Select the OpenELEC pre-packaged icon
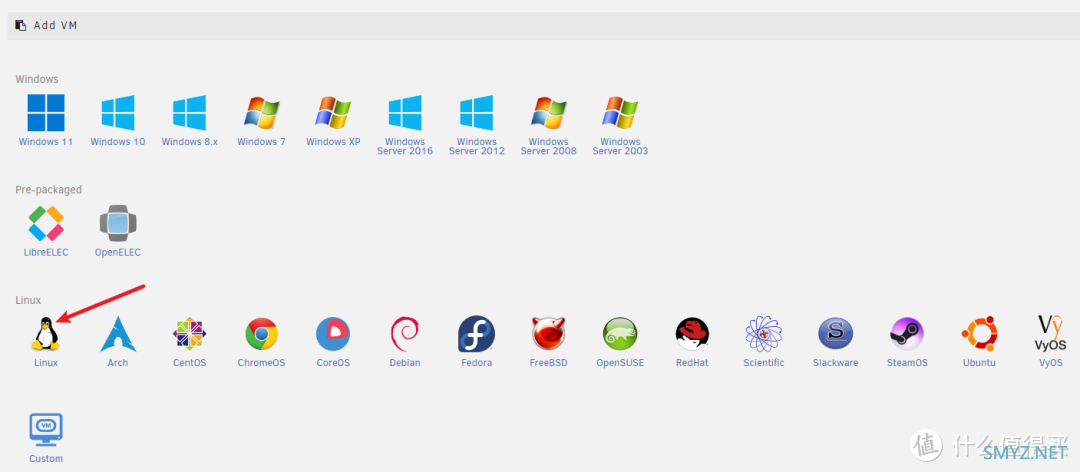1080x472 pixels. [x=118, y=223]
